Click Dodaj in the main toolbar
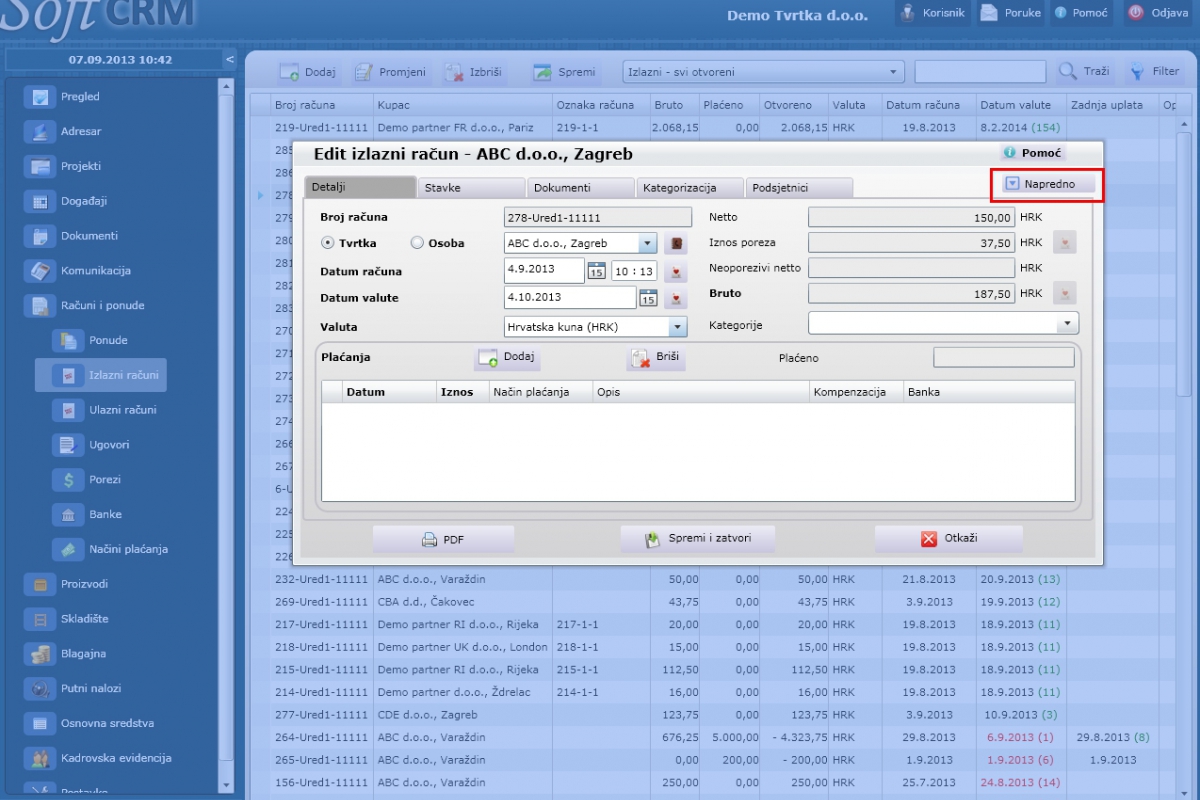1200x800 pixels. point(308,72)
